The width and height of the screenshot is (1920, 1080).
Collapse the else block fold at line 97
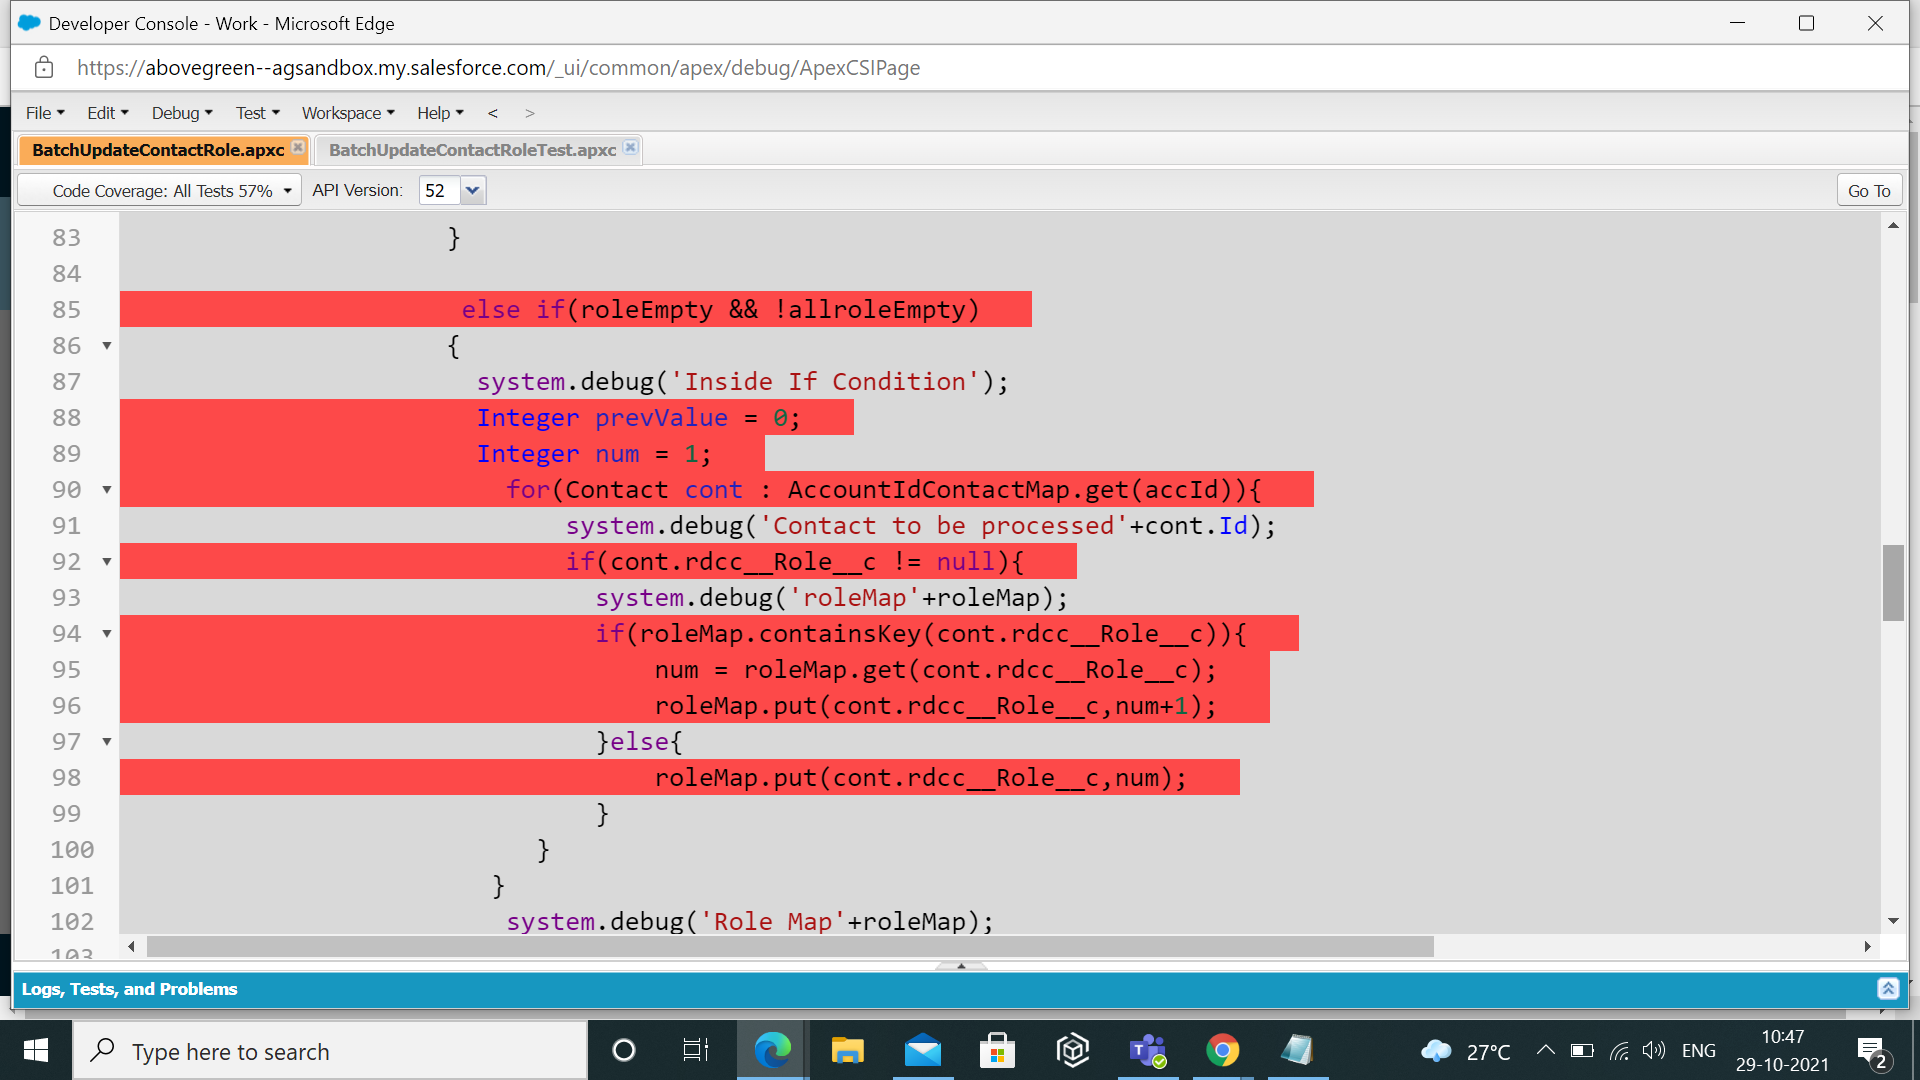(107, 742)
